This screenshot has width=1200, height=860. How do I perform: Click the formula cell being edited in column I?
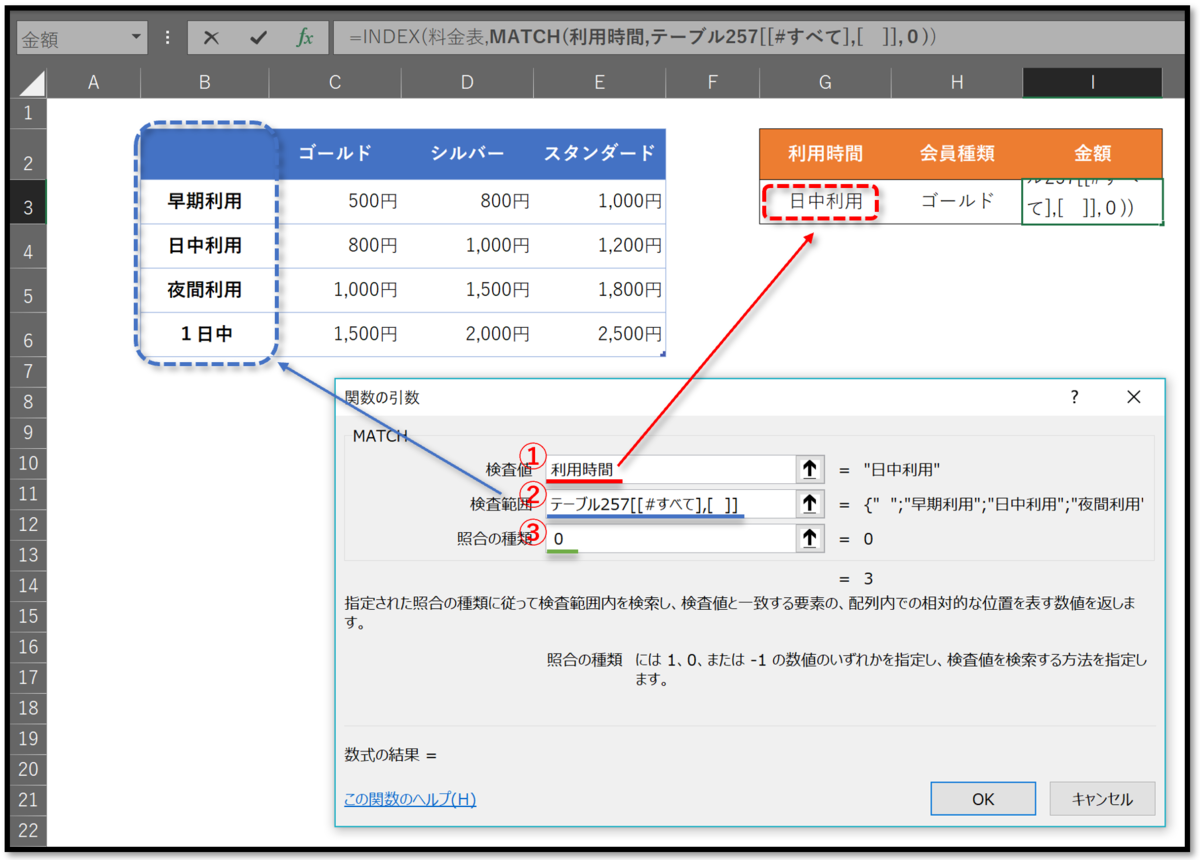tap(1092, 201)
